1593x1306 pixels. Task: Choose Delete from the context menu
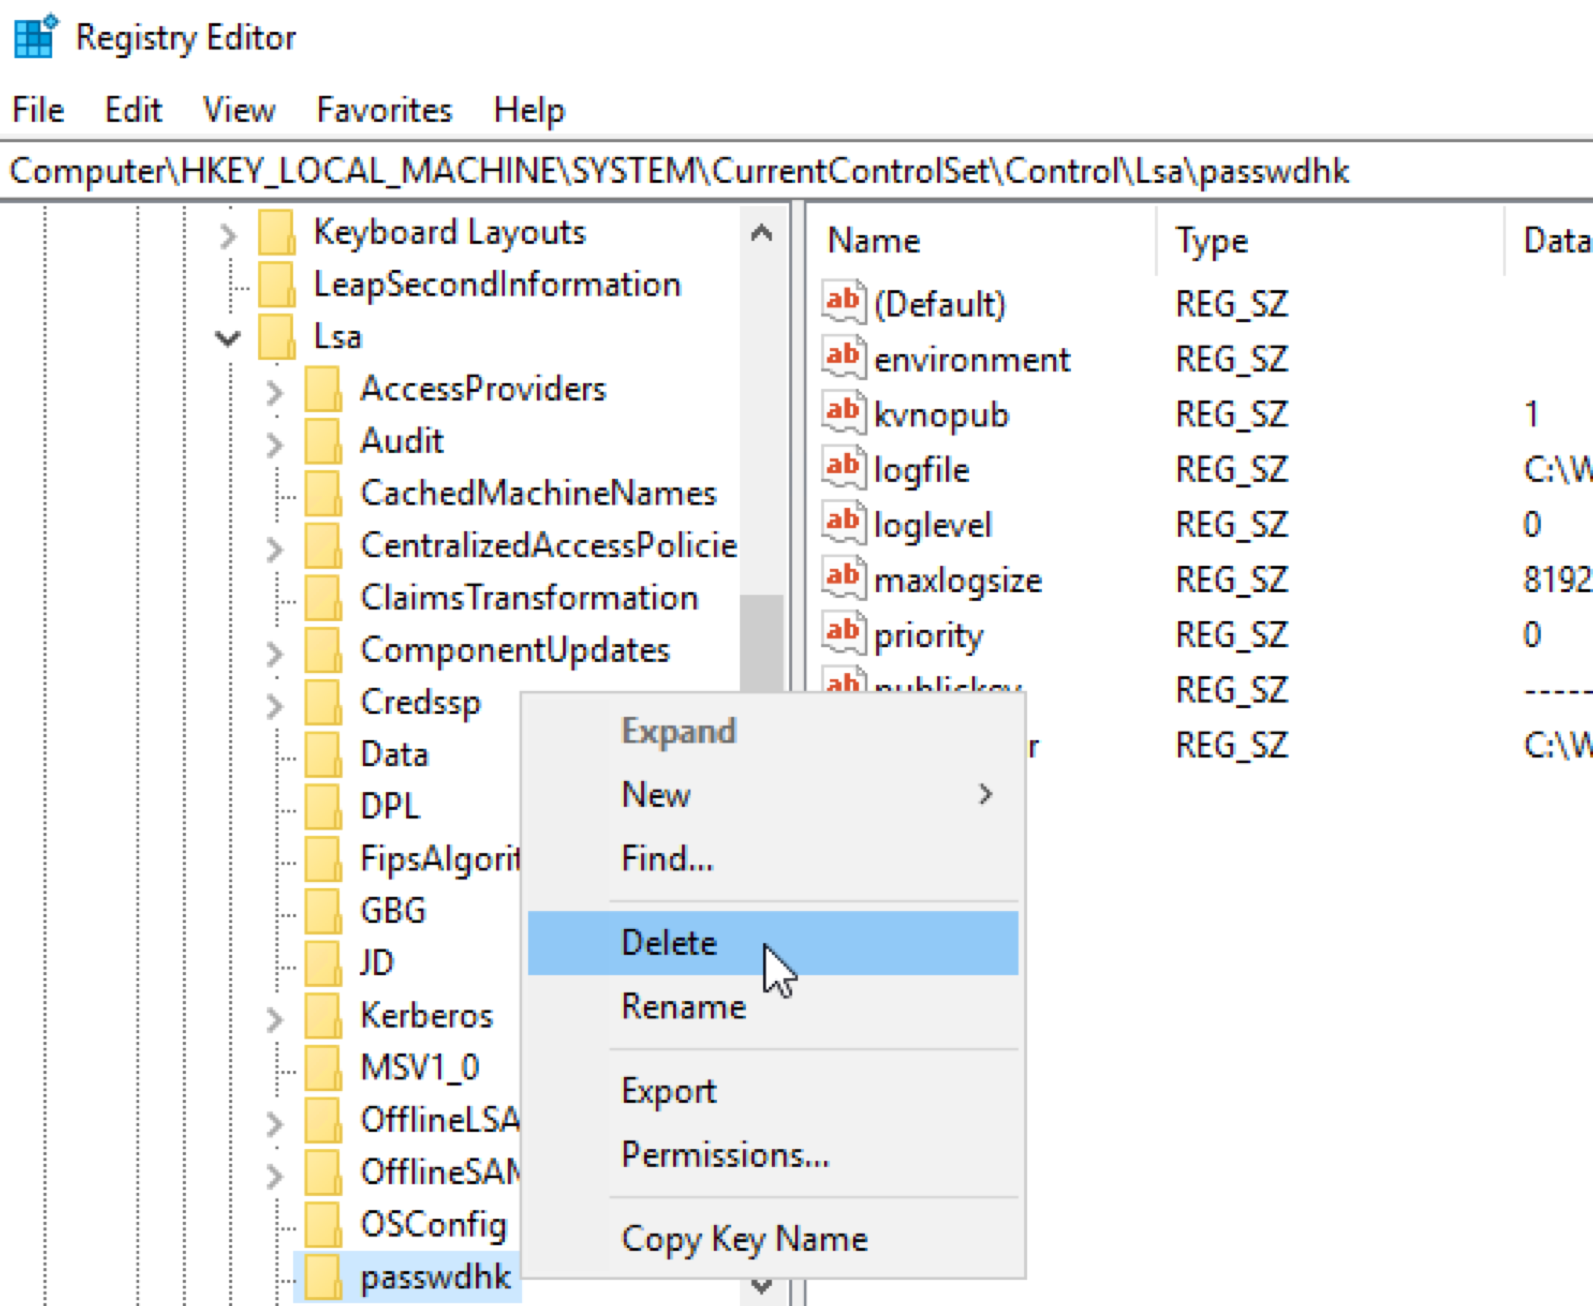tap(669, 942)
